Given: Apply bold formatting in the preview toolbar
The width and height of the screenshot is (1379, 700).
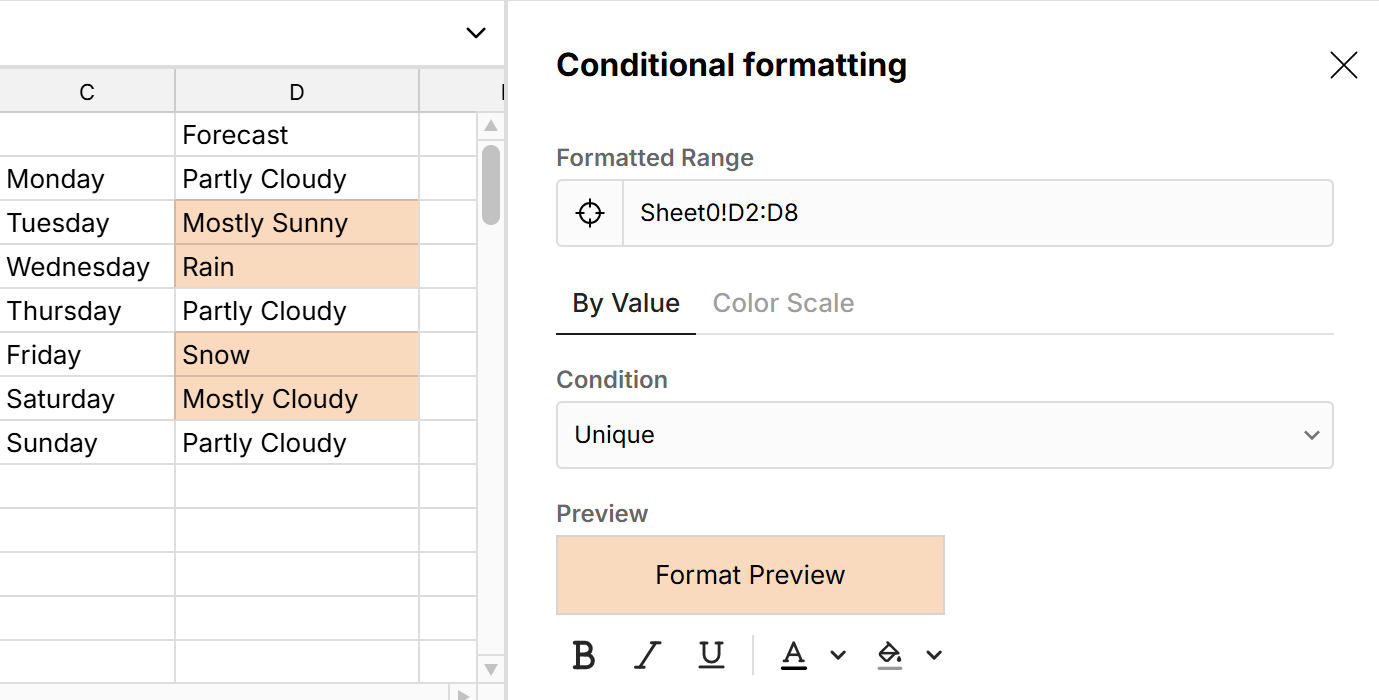Looking at the screenshot, I should [x=583, y=655].
